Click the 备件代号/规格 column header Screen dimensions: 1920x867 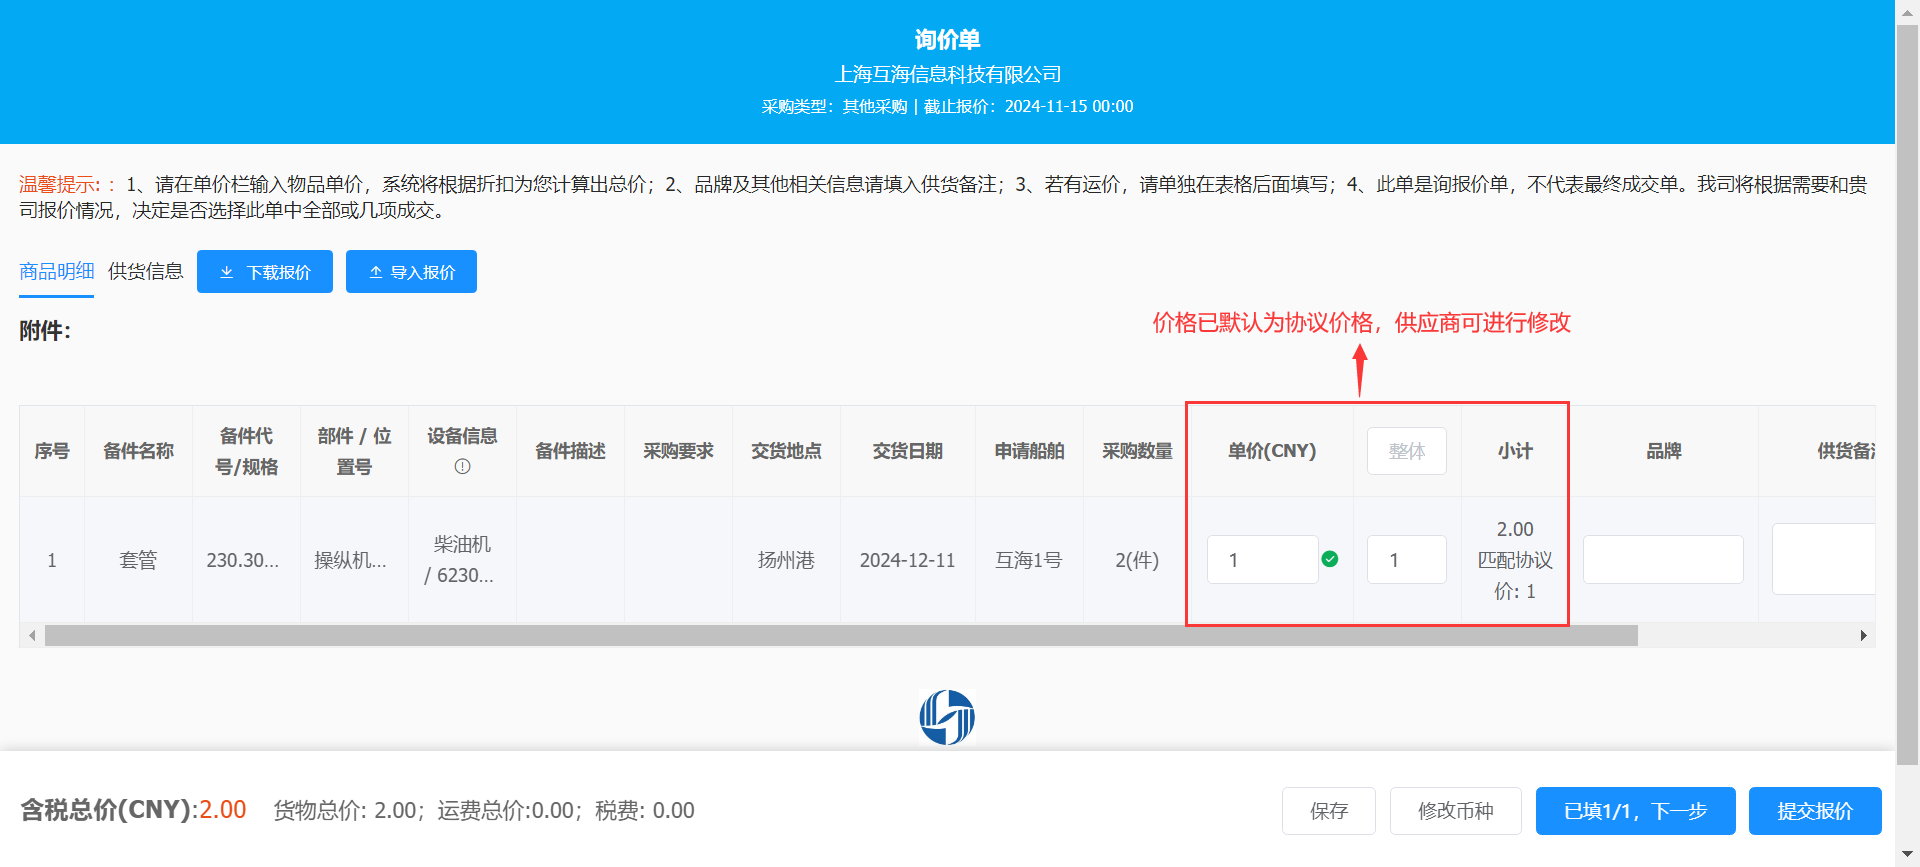[246, 451]
